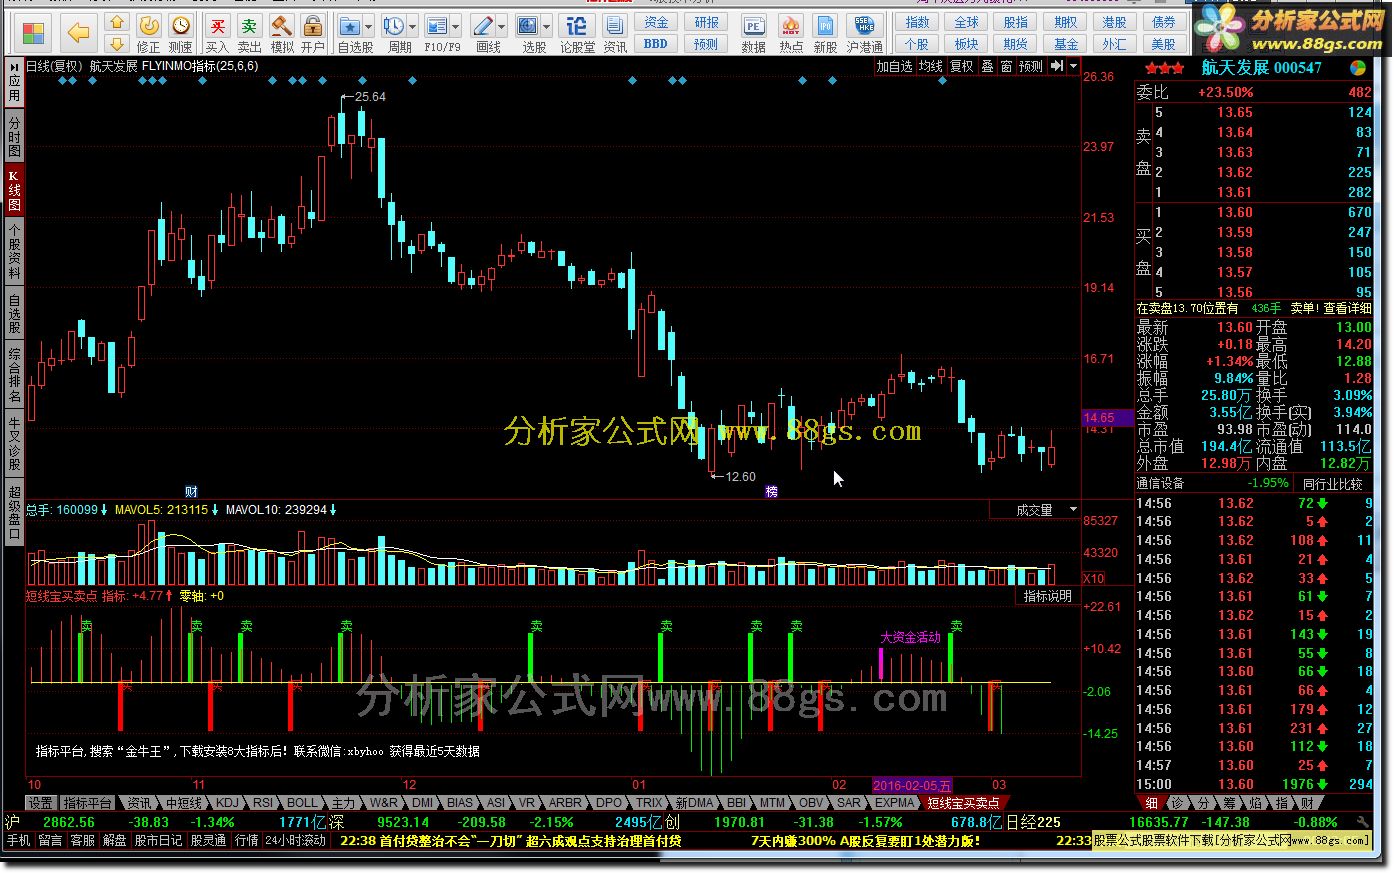Viewport: 1394px width, 873px height.
Task: Open the 成交量 indicator dropdown
Action: pyautogui.click(x=1073, y=510)
